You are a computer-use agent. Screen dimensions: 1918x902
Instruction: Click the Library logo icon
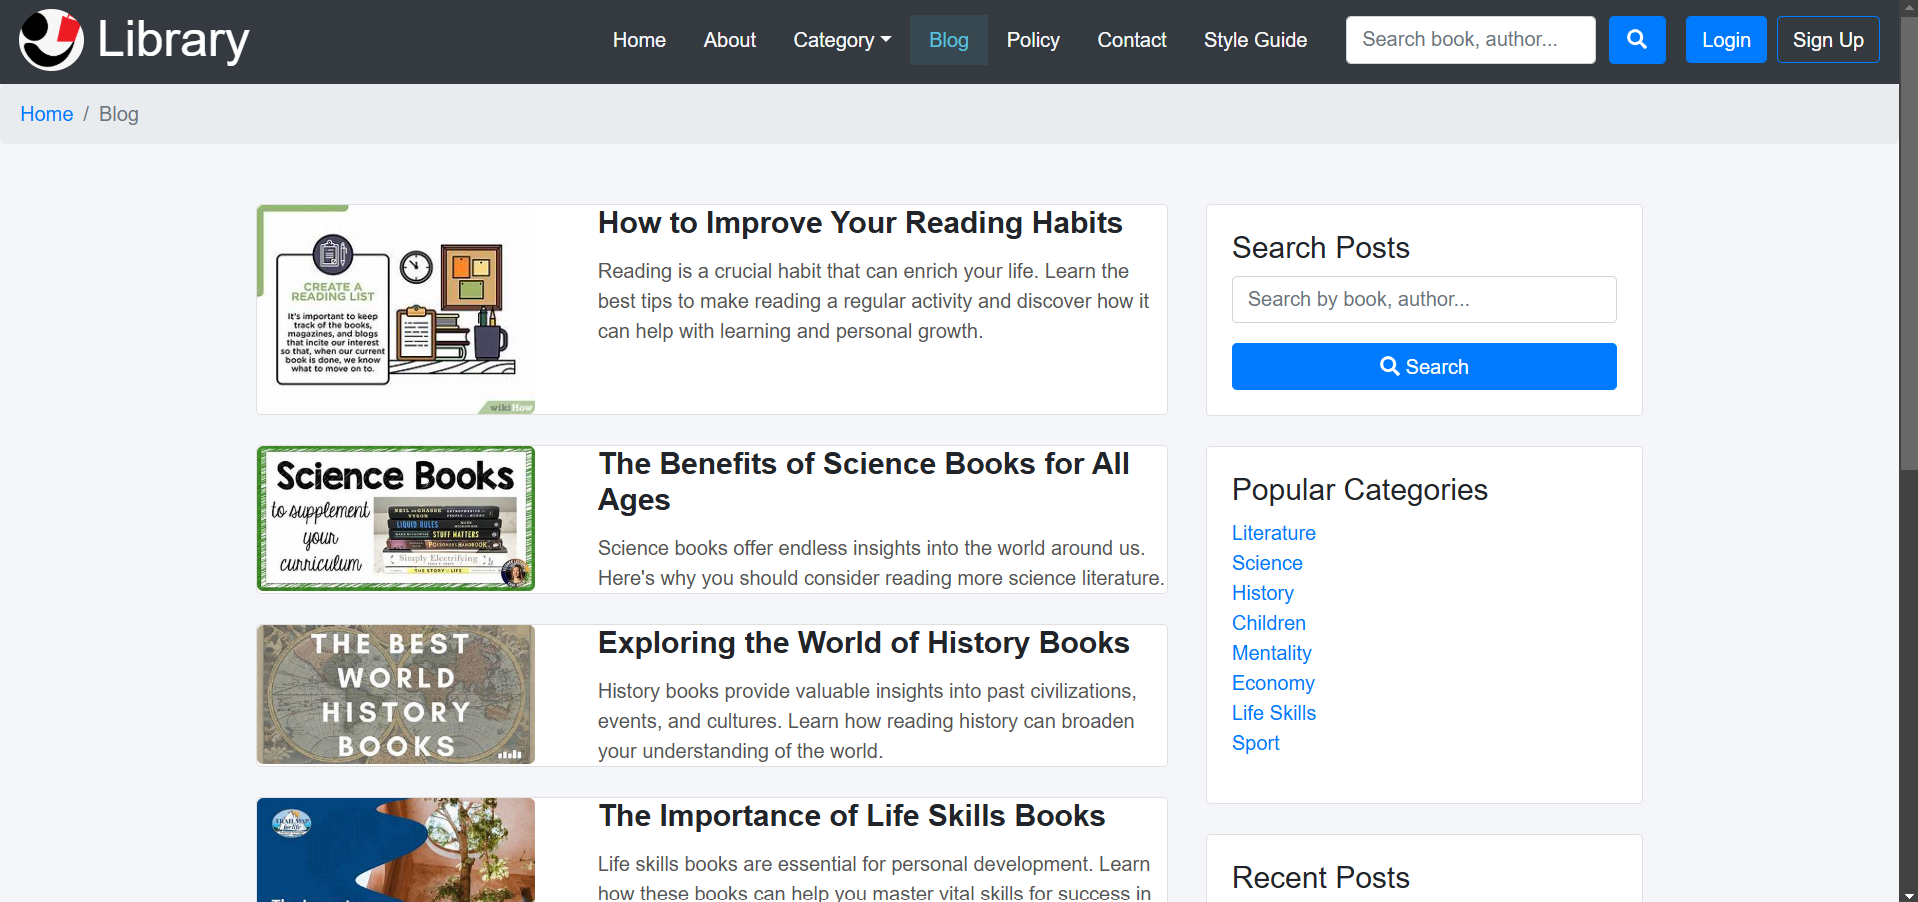[51, 40]
